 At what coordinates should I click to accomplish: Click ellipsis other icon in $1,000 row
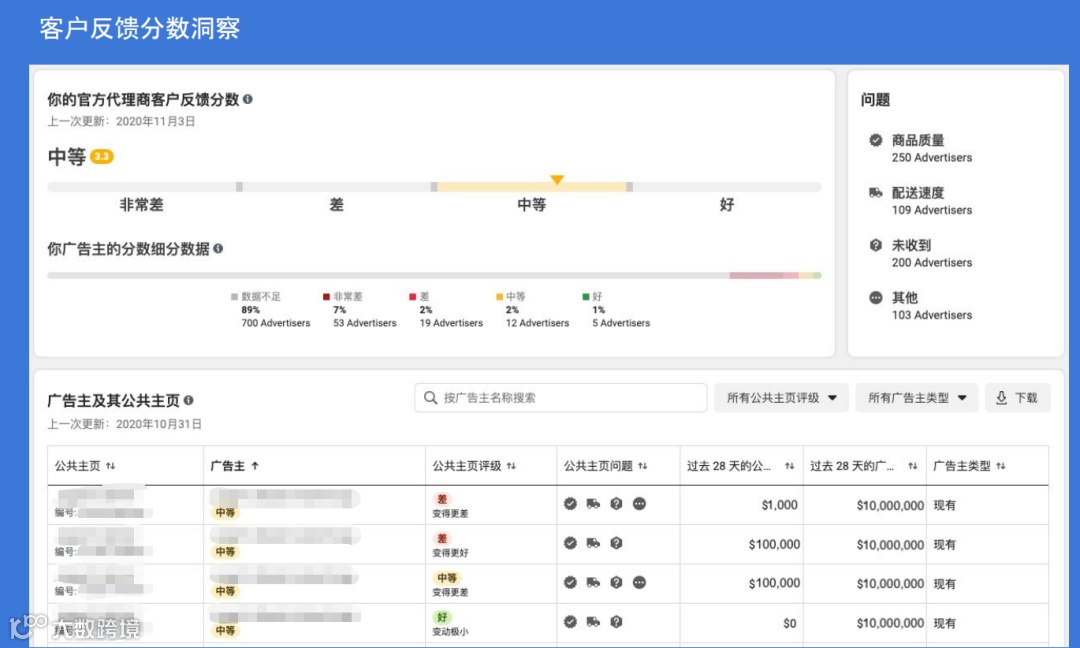tap(639, 504)
